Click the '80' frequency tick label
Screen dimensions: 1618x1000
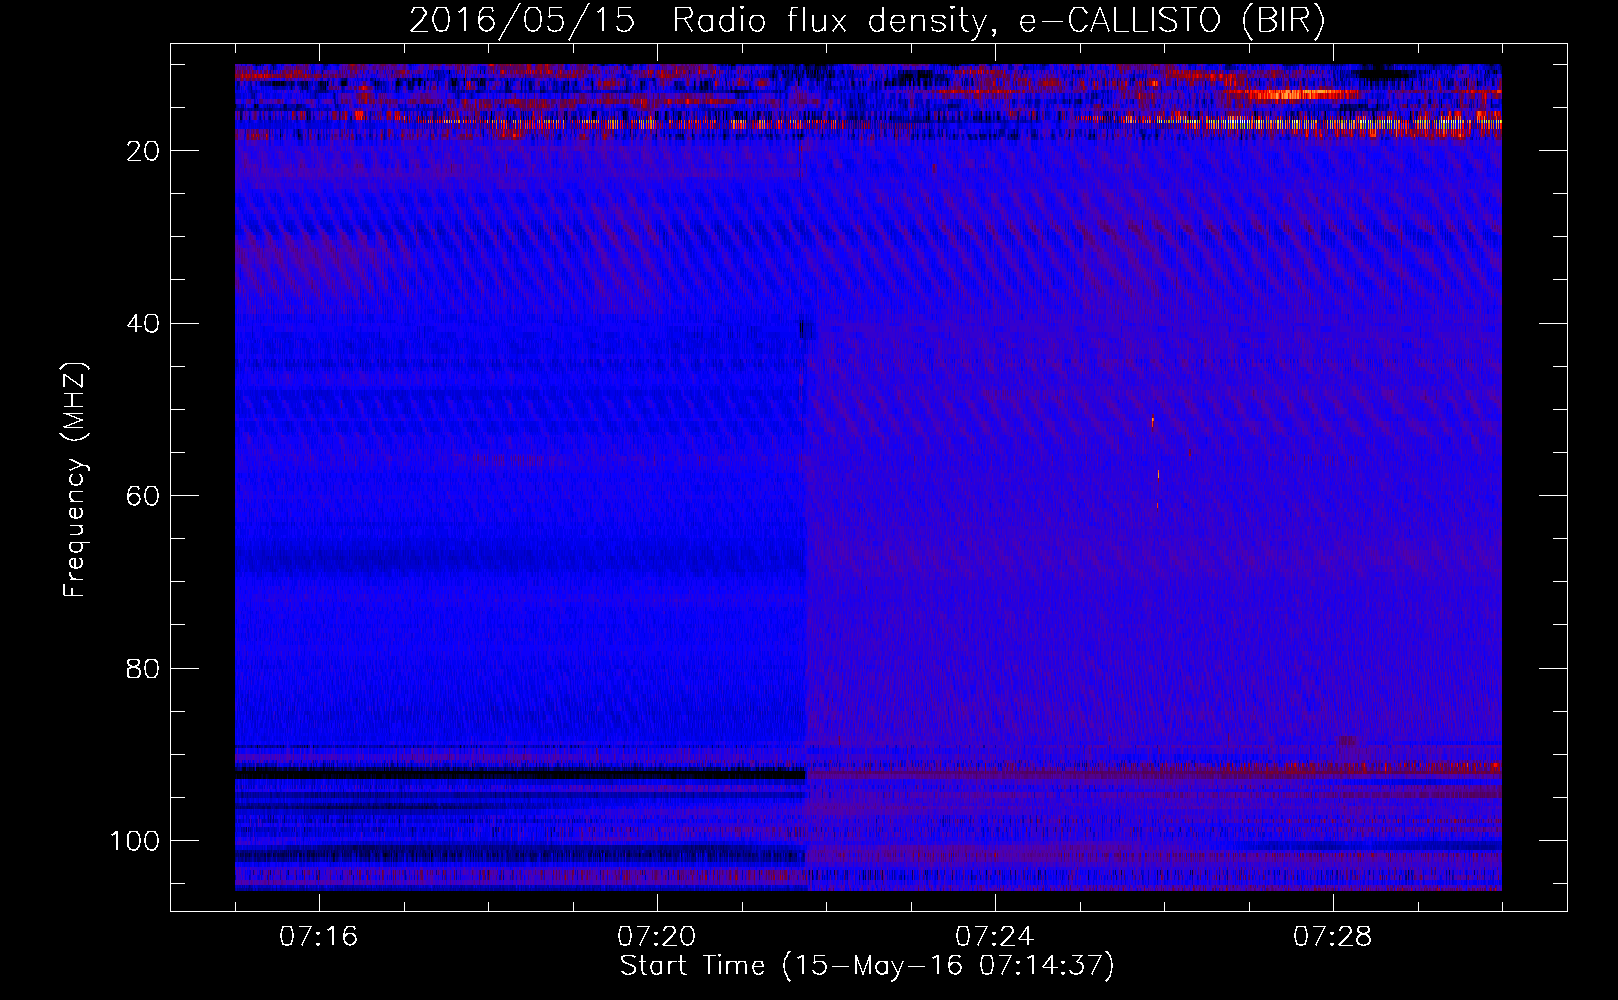(x=143, y=669)
